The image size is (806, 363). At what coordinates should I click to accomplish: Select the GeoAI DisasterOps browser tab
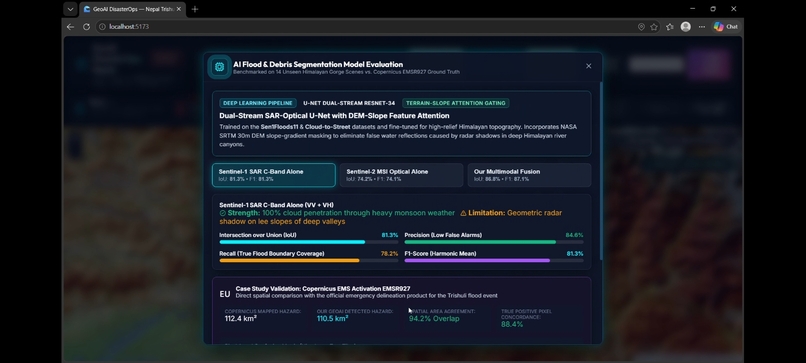pyautogui.click(x=133, y=9)
